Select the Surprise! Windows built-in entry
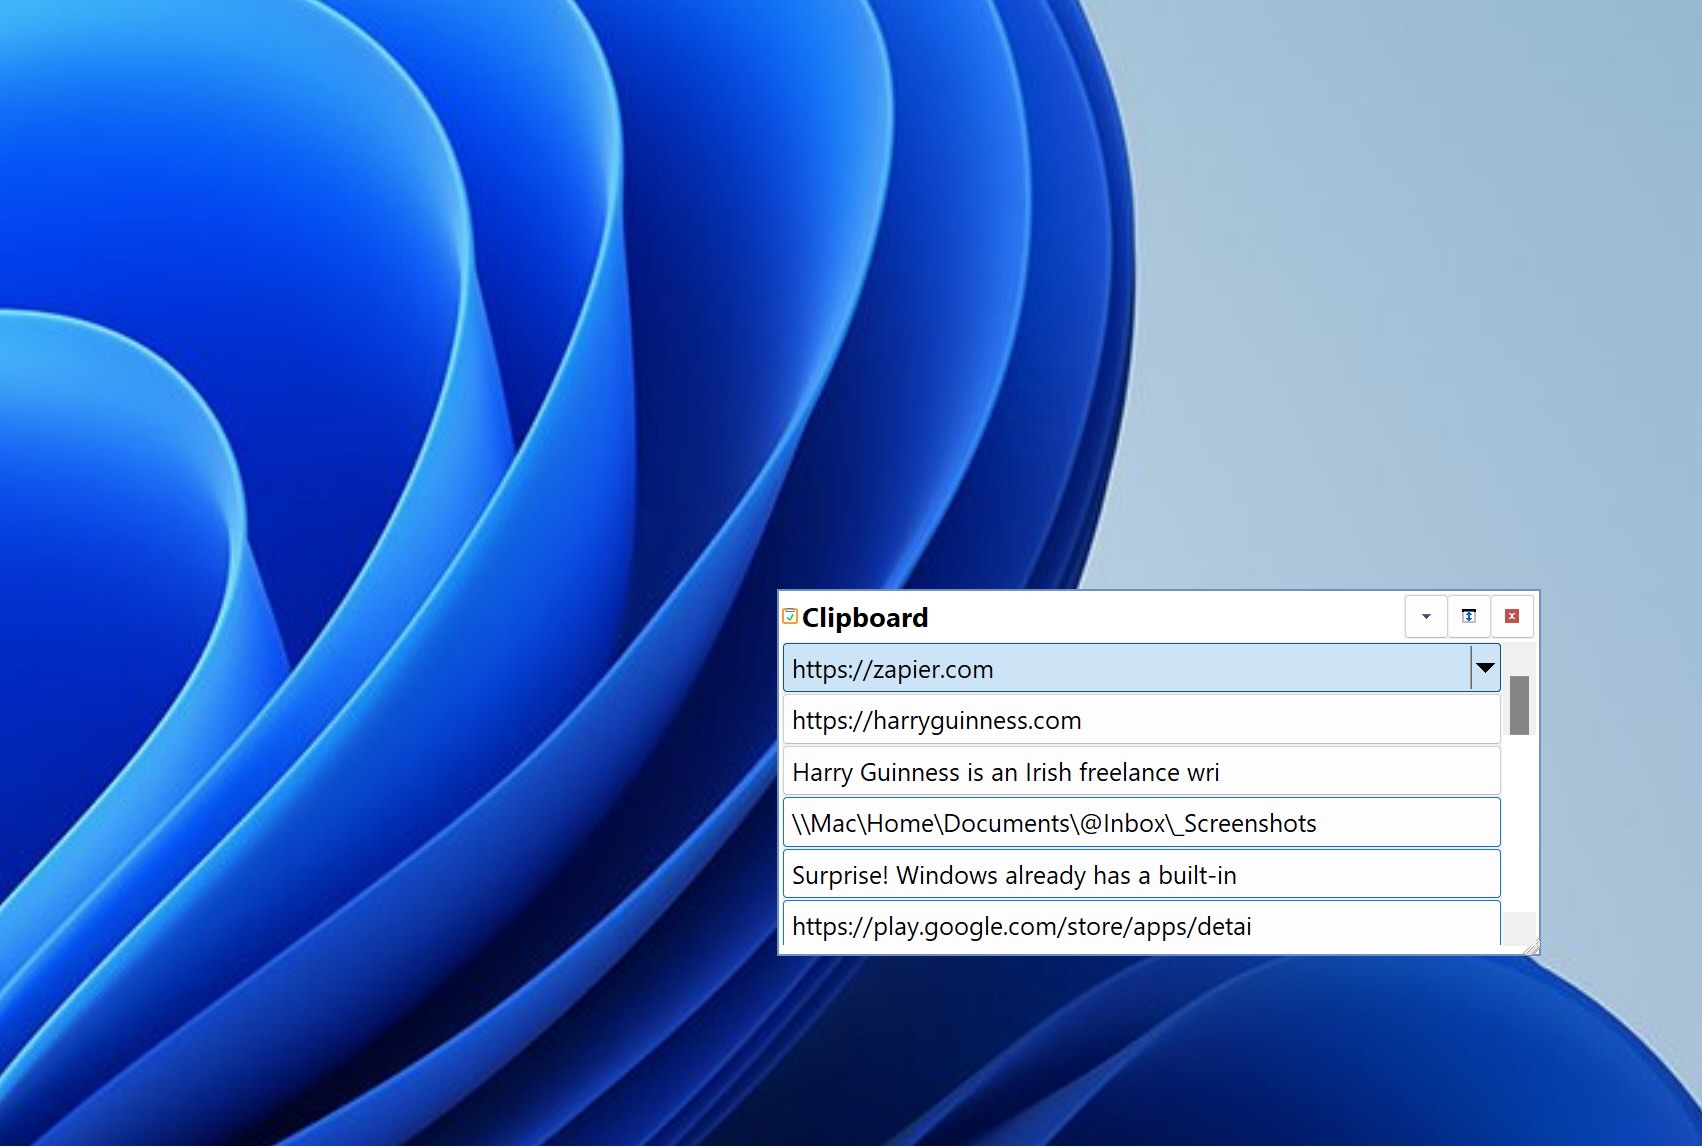Screen dimensions: 1702x1146 (1141, 875)
